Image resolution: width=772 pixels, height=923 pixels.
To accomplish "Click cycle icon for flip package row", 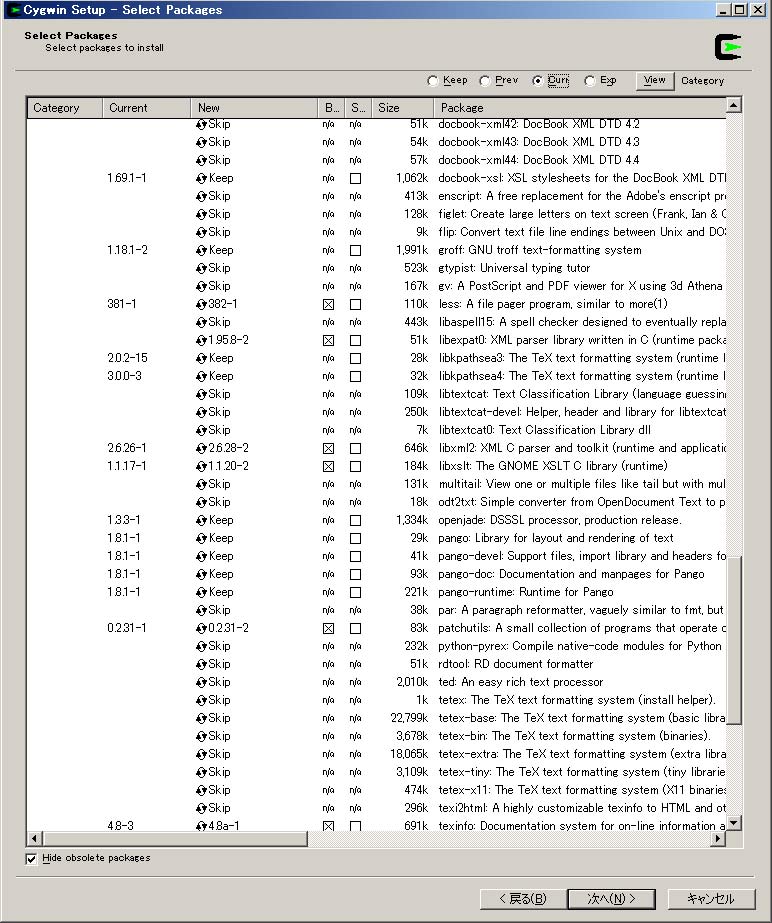I will click(201, 232).
